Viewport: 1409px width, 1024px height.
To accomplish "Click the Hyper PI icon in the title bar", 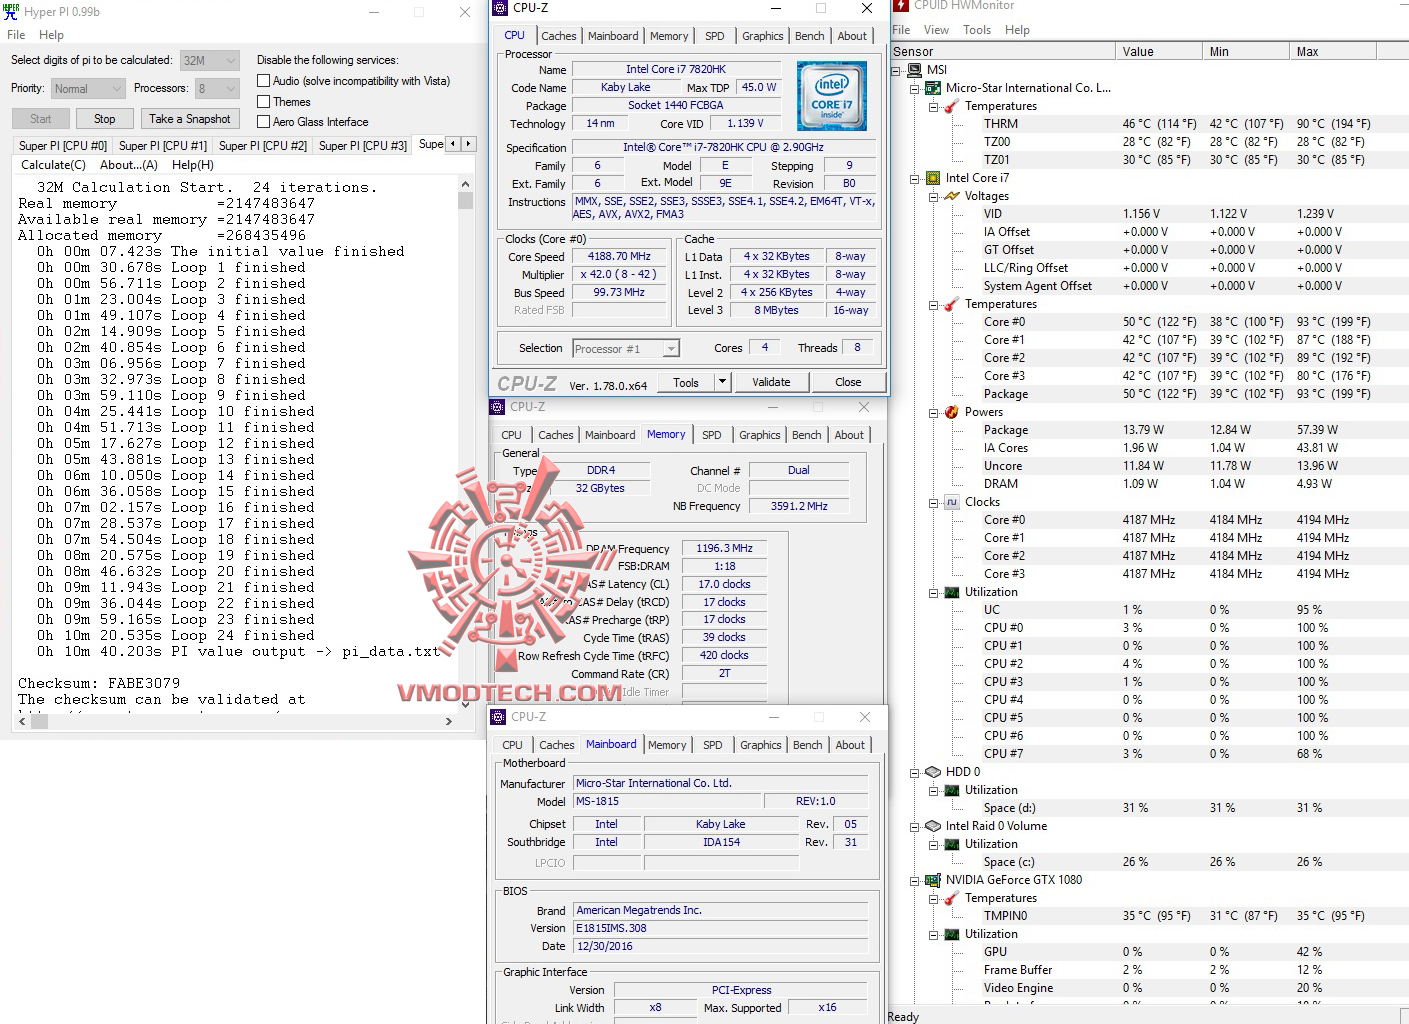I will pyautogui.click(x=11, y=11).
